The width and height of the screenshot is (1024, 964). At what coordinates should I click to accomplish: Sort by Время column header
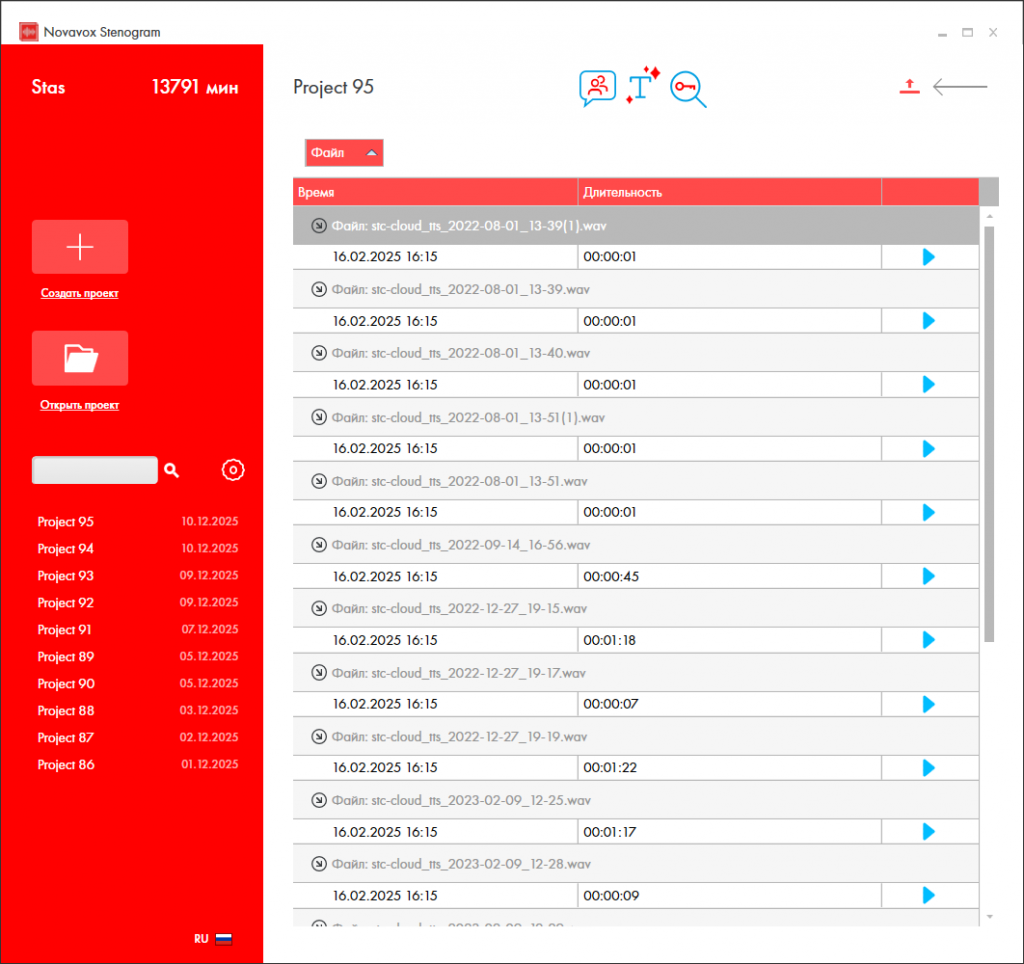(435, 192)
